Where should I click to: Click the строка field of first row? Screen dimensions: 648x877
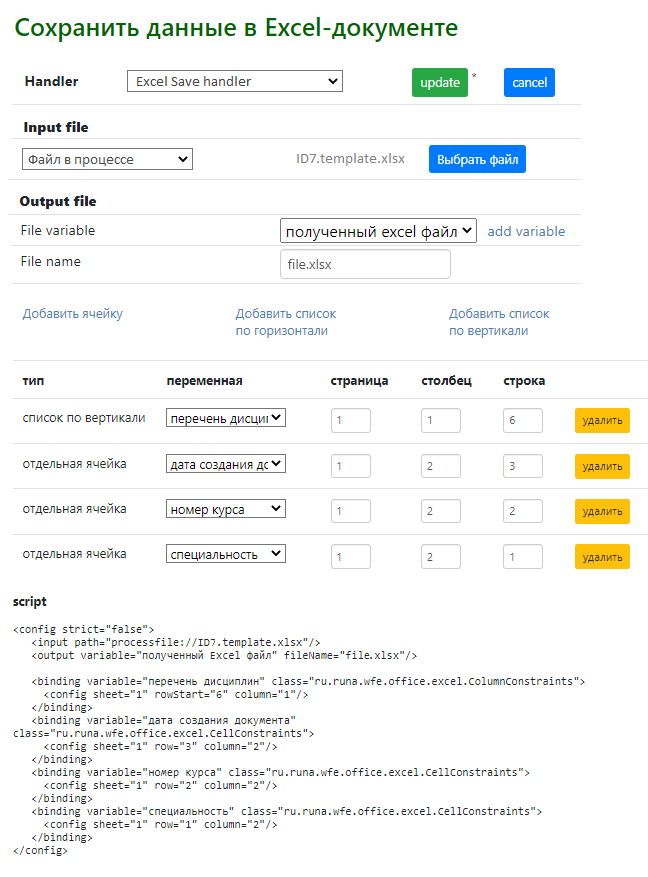click(523, 421)
